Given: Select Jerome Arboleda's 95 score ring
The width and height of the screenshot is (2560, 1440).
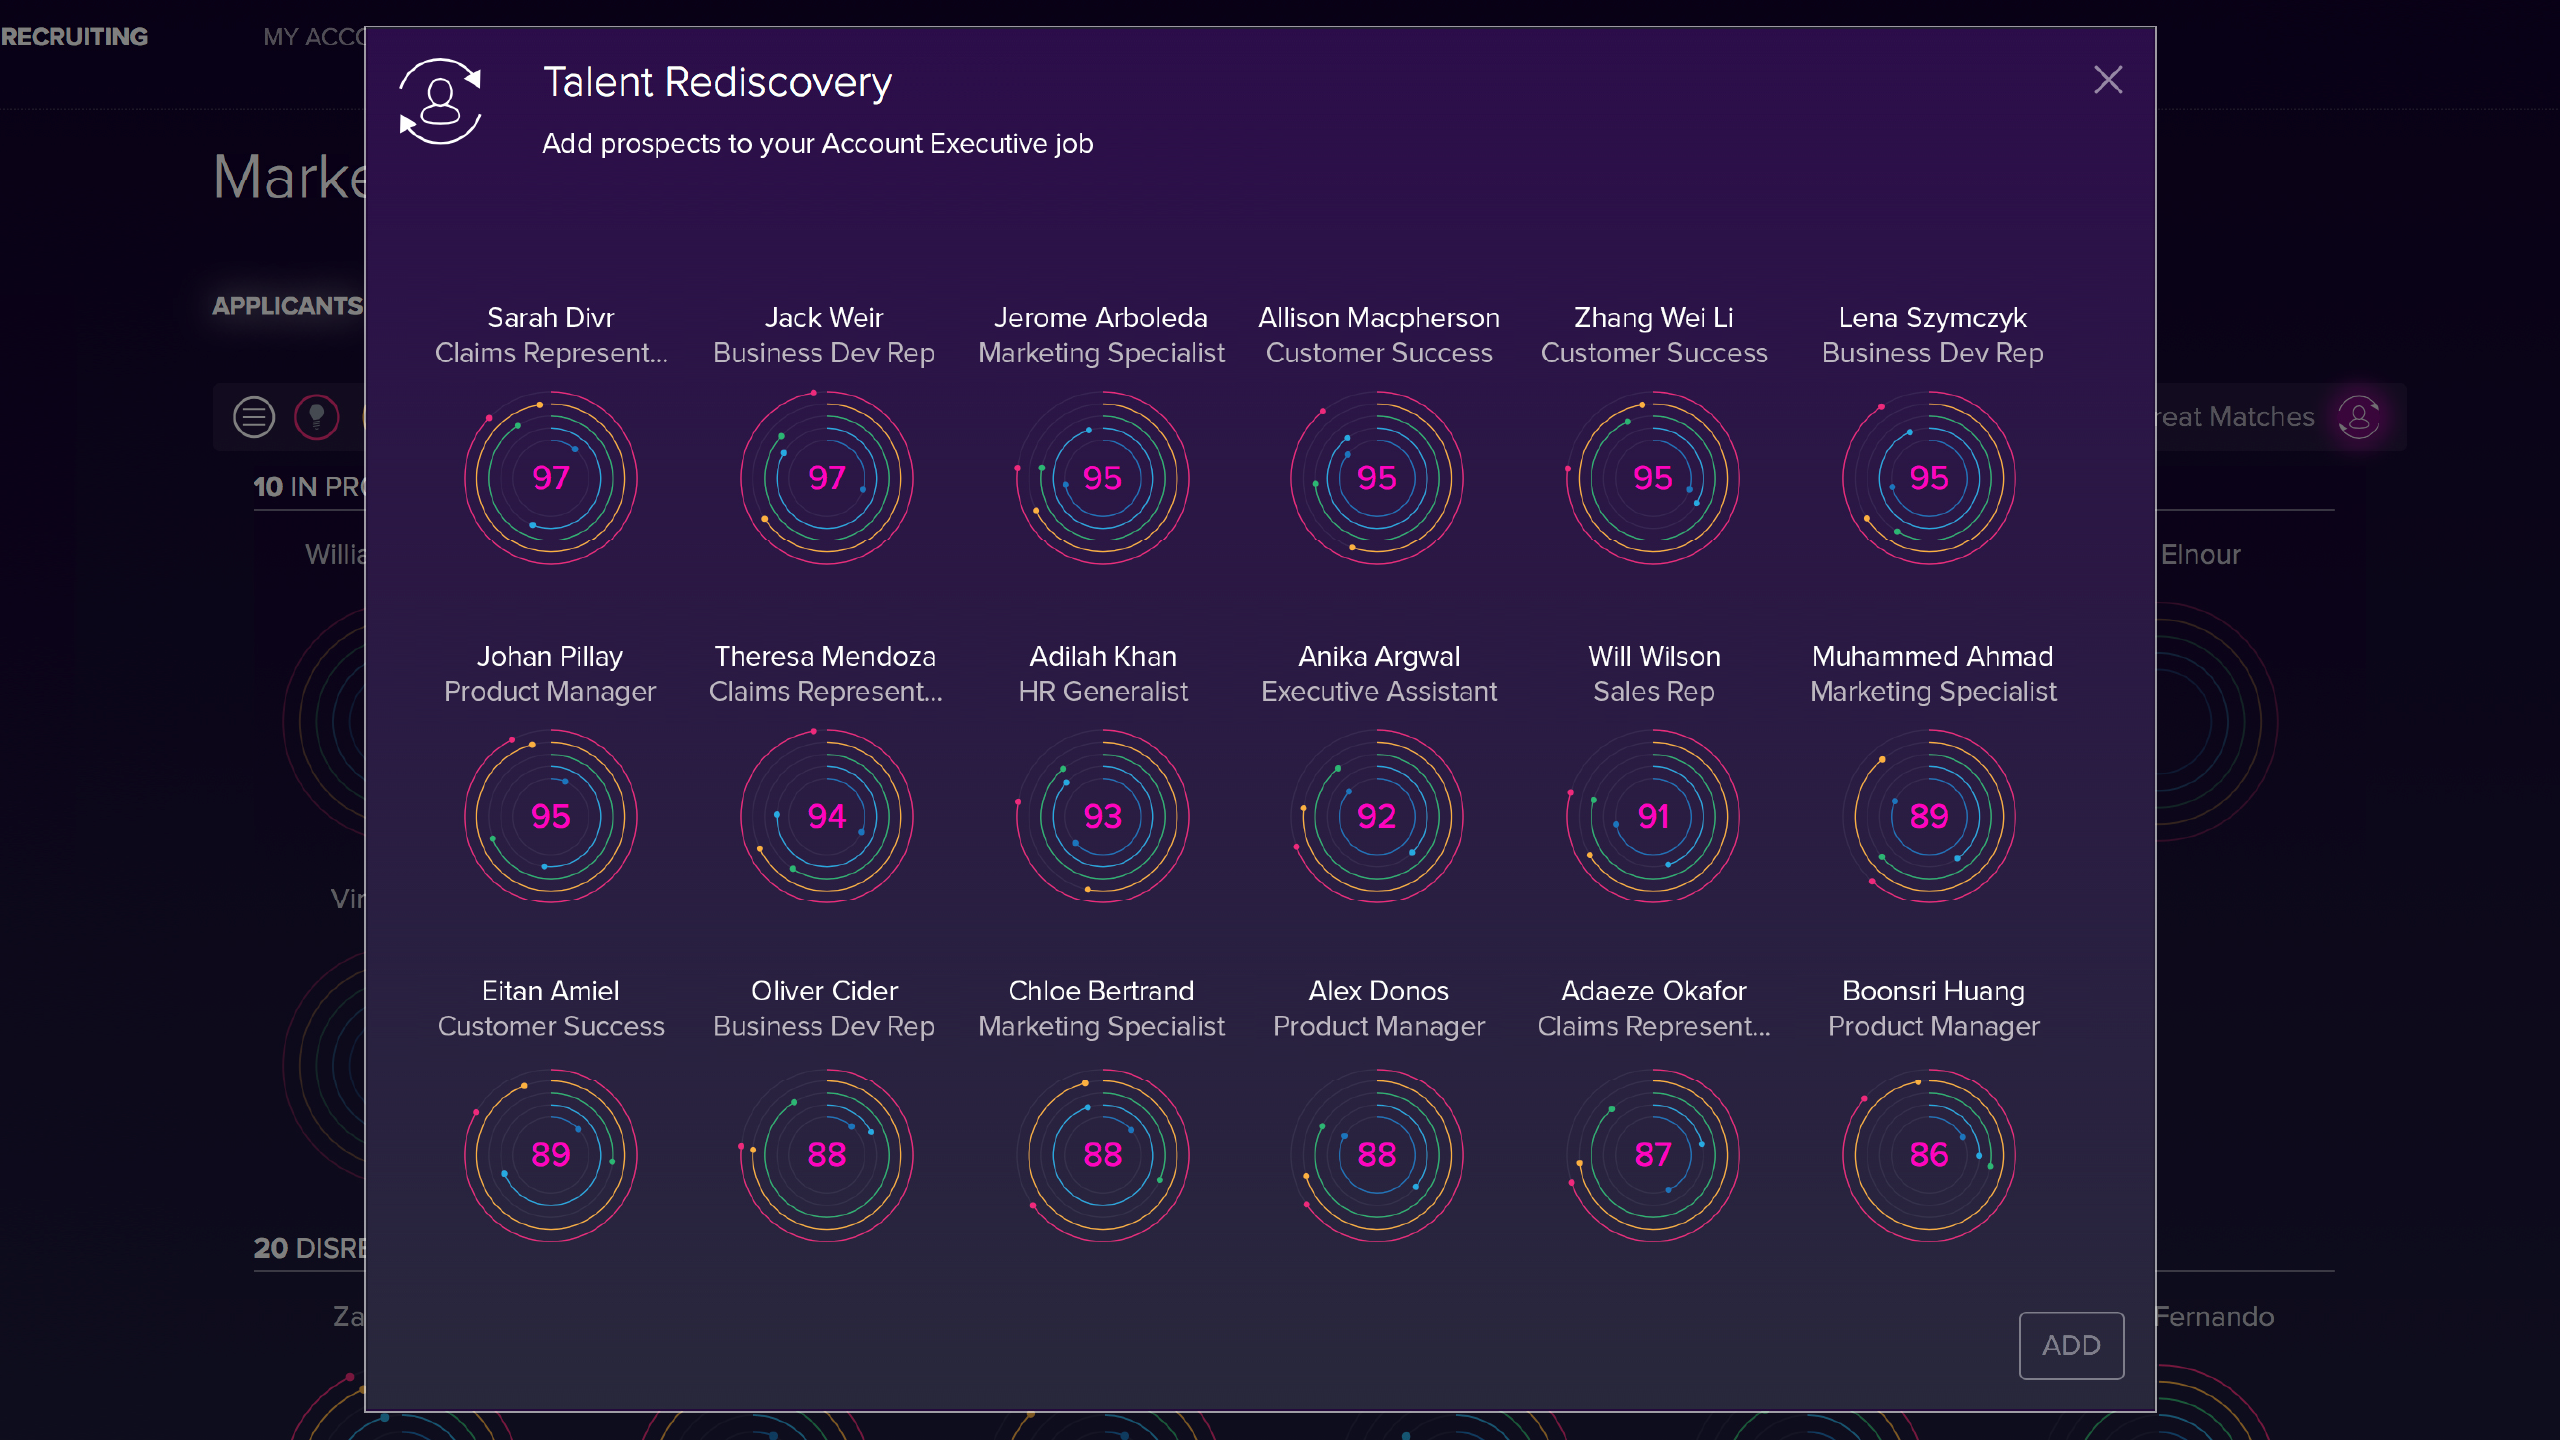Looking at the screenshot, I should click(x=1102, y=478).
